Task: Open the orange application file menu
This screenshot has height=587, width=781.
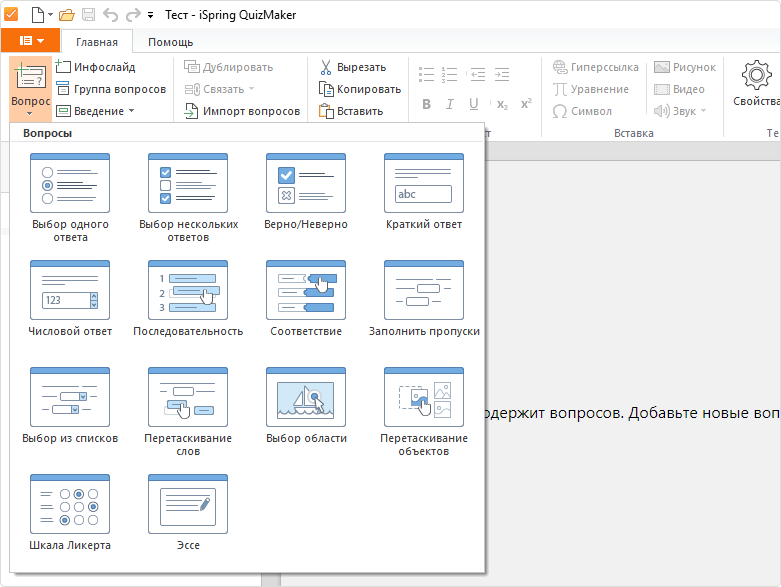Action: click(30, 41)
